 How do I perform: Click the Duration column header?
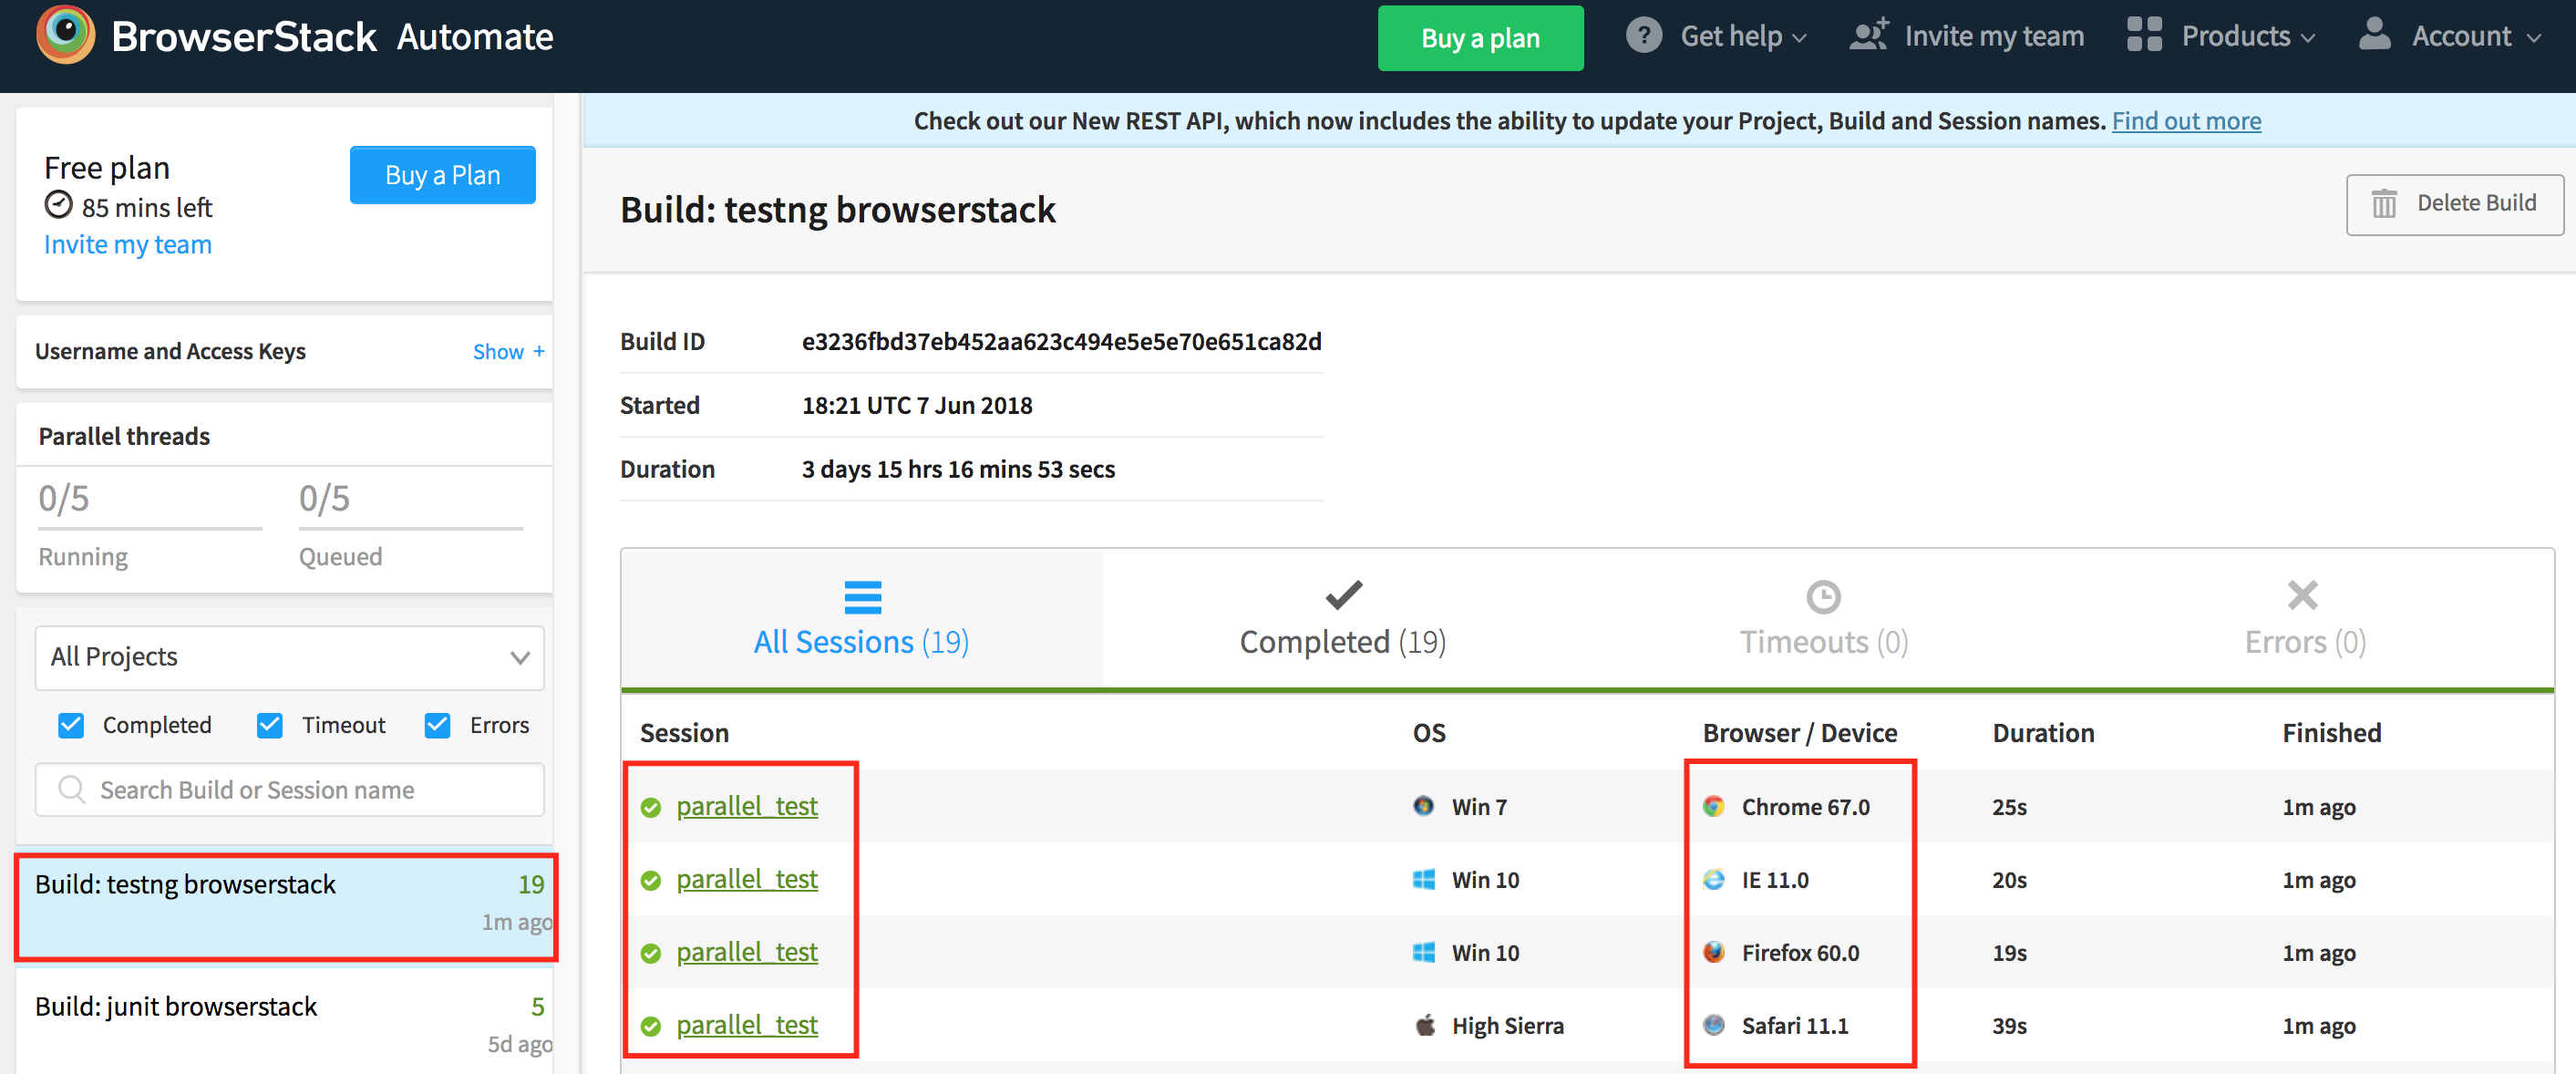tap(2043, 732)
